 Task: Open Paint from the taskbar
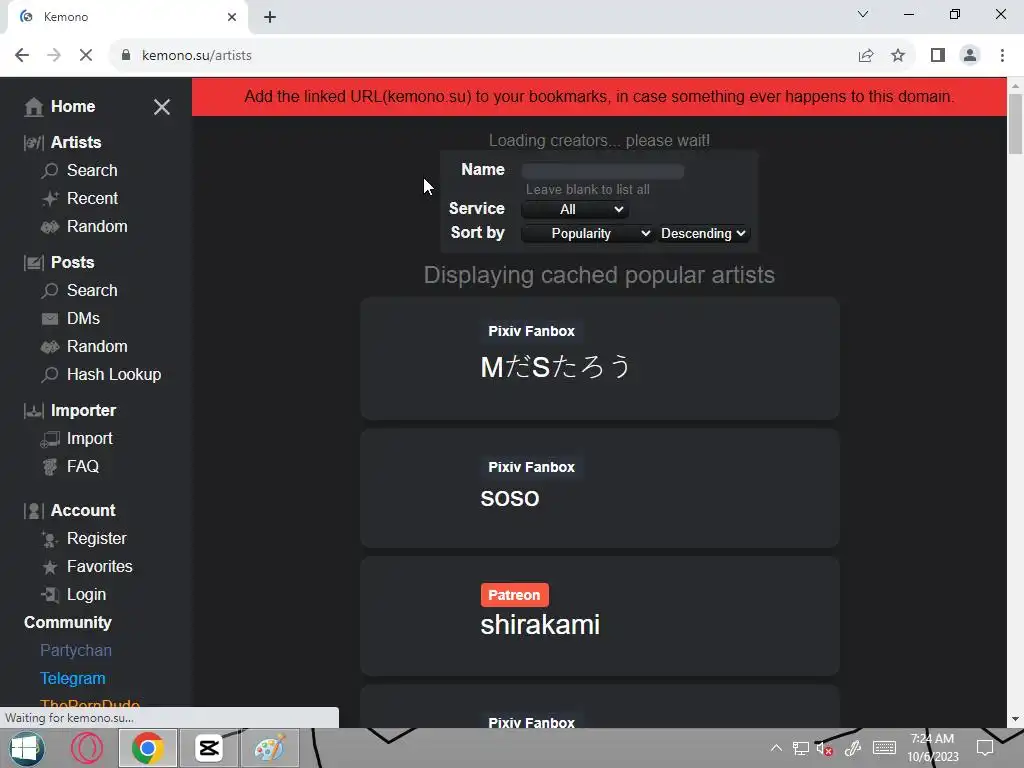pos(270,748)
